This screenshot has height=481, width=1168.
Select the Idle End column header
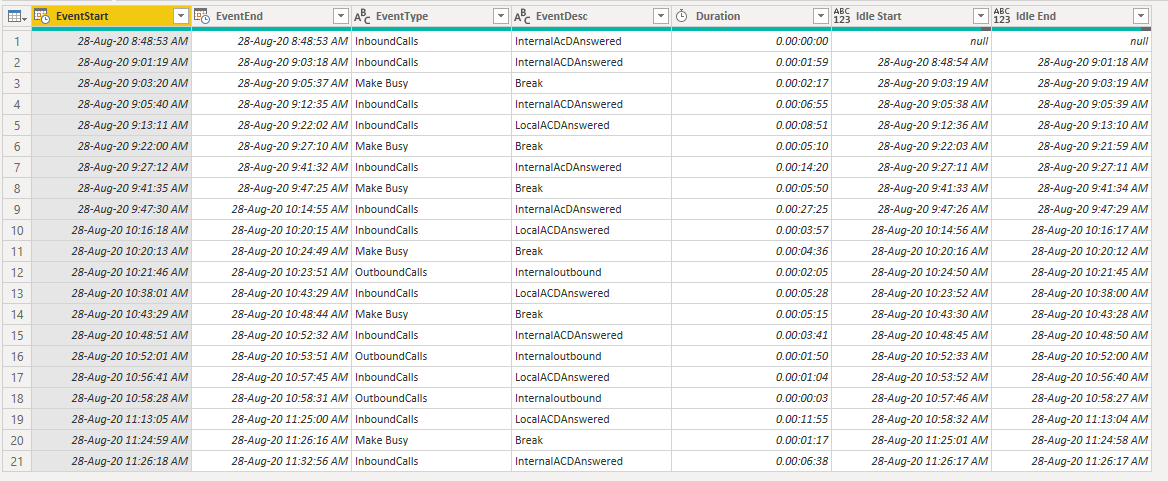coord(1071,16)
